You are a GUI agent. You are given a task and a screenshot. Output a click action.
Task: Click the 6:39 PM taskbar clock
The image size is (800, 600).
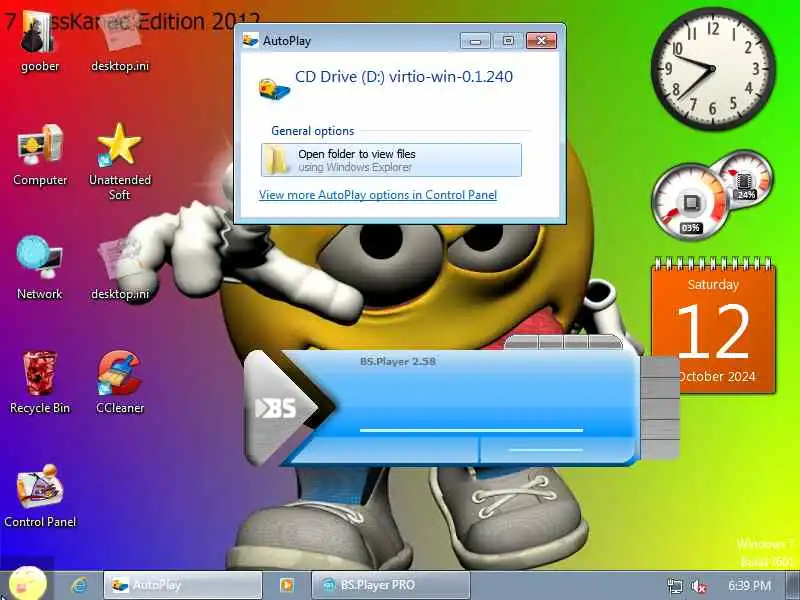click(x=749, y=585)
